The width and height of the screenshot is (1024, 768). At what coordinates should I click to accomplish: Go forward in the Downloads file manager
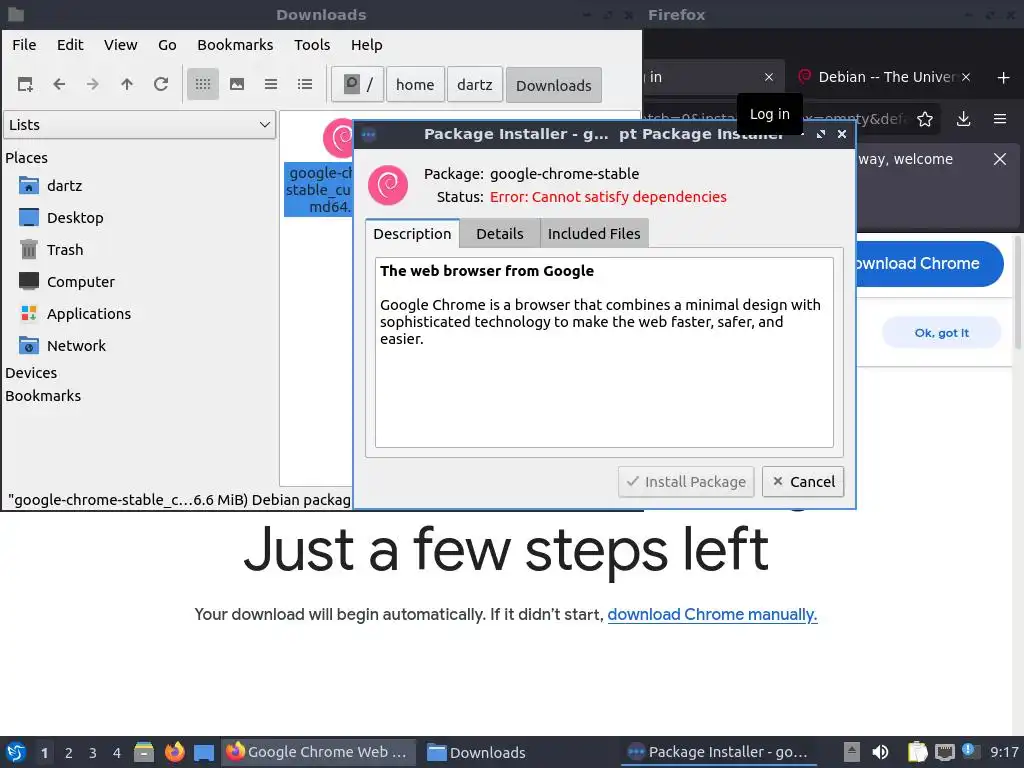pos(93,84)
